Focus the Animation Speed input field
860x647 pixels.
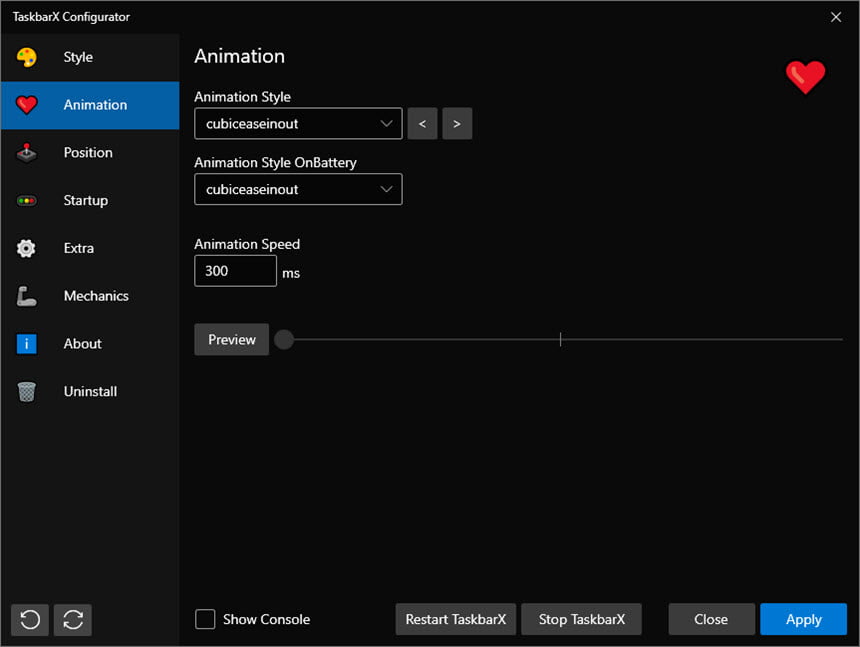coord(235,271)
